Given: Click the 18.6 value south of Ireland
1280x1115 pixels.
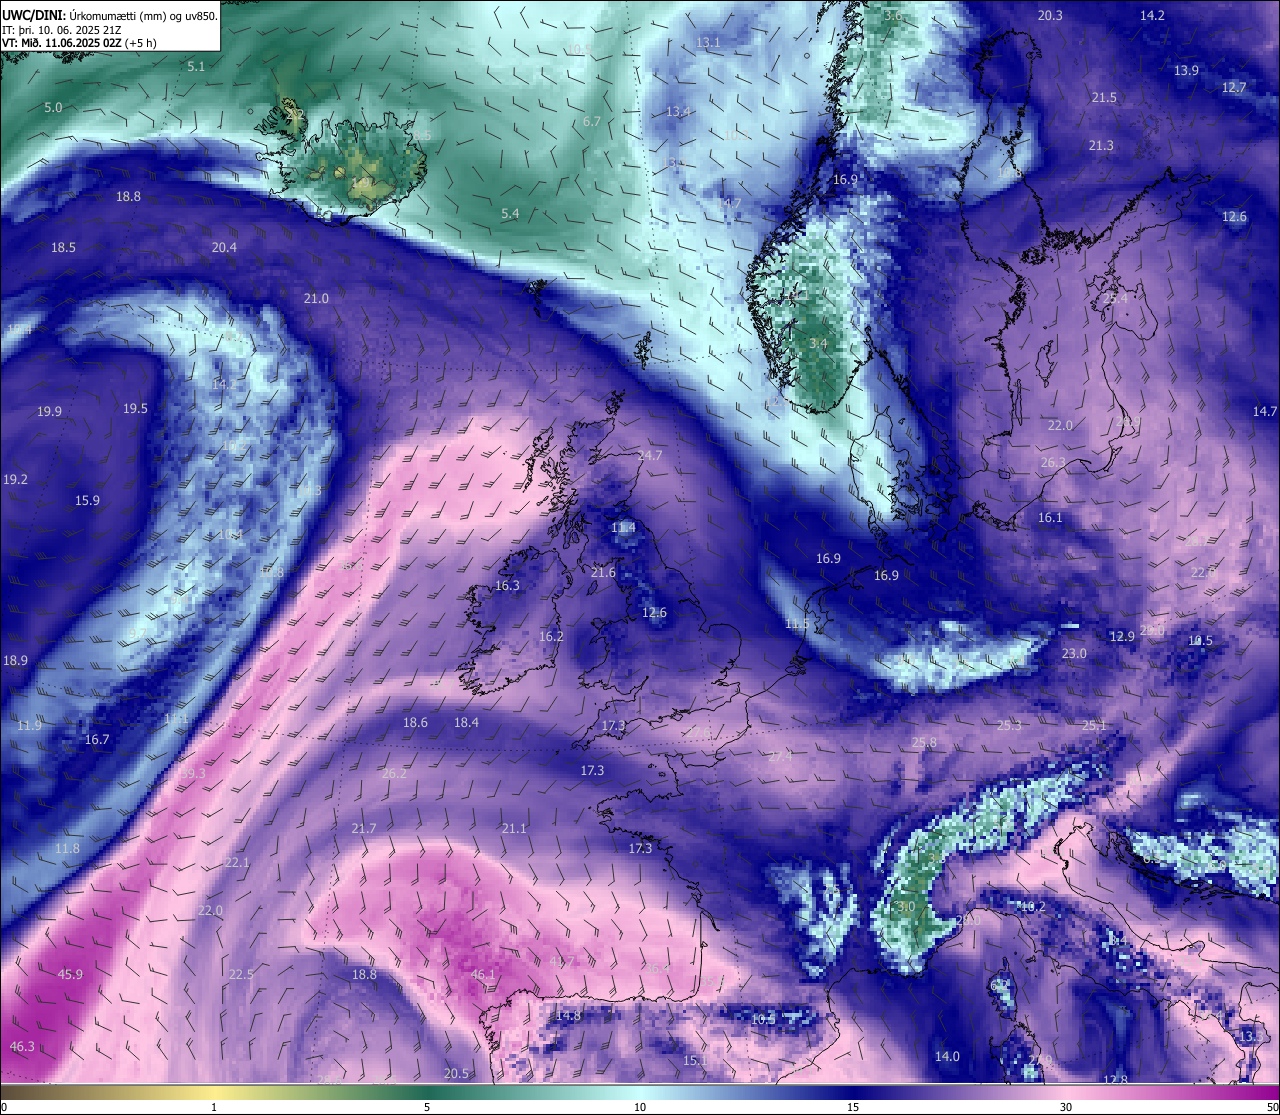Looking at the screenshot, I should [x=415, y=723].
